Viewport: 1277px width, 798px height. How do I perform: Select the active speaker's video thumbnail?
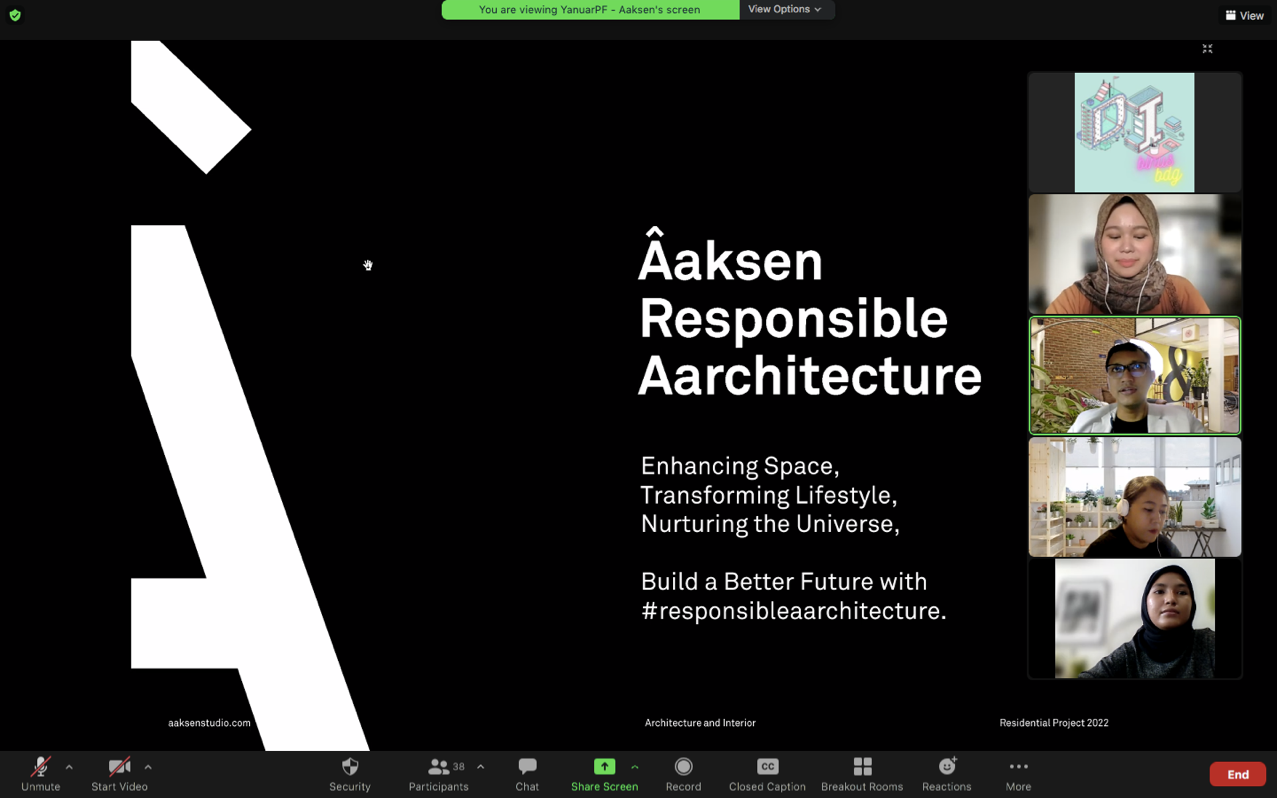point(1134,376)
